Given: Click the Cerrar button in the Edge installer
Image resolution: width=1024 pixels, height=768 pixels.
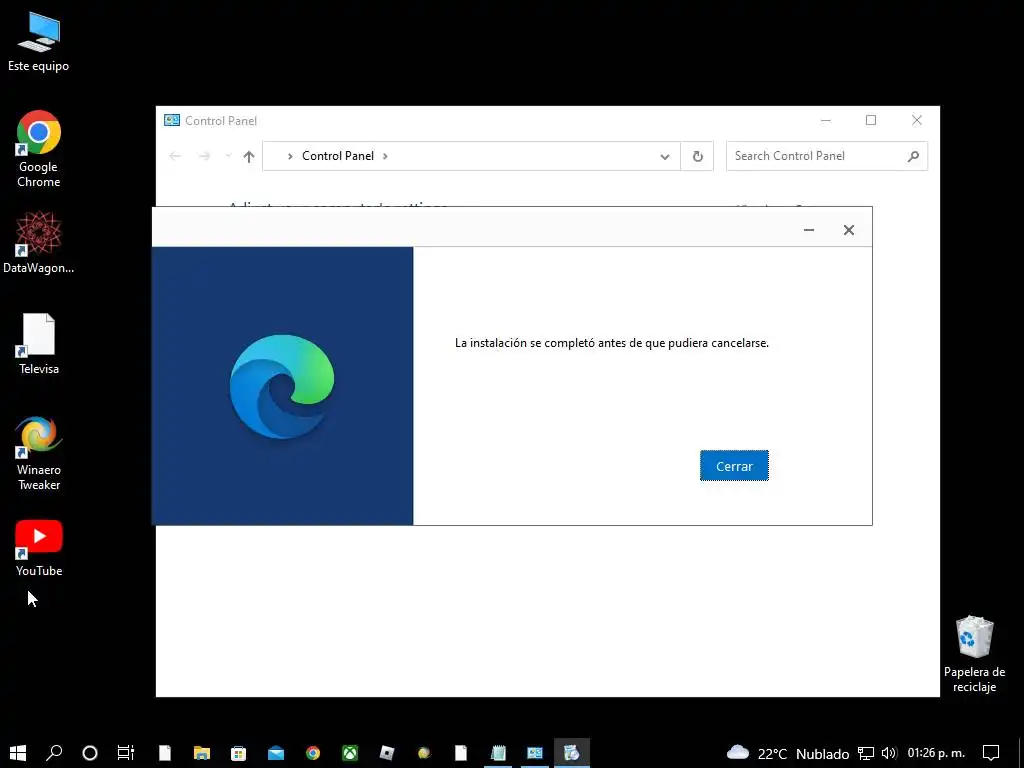Looking at the screenshot, I should point(734,466).
